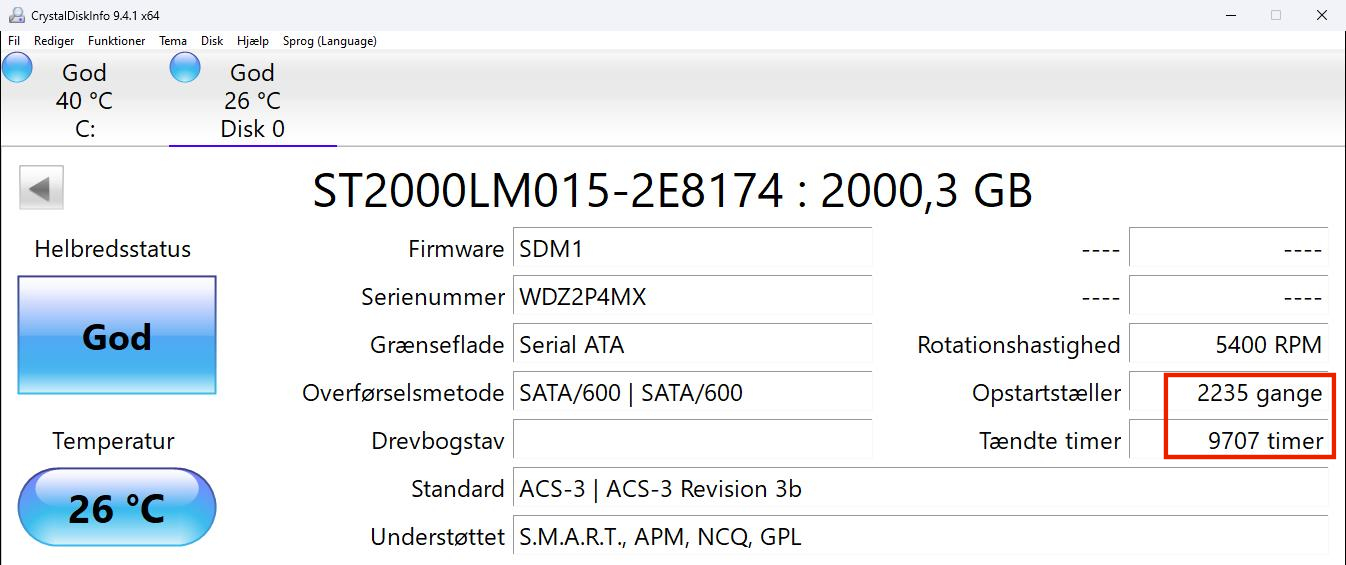
Task: Open the Hjælp menu
Action: [253, 41]
